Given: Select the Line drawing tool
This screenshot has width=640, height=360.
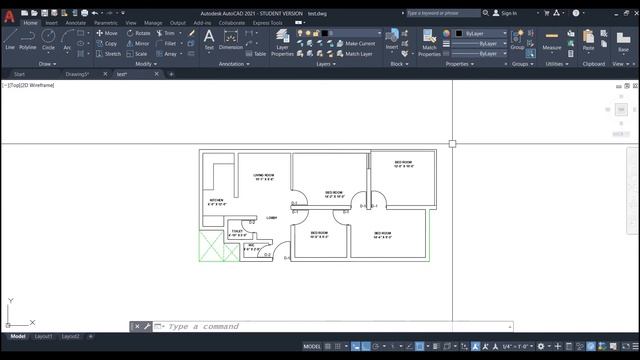Looking at the screenshot, I should [10, 40].
